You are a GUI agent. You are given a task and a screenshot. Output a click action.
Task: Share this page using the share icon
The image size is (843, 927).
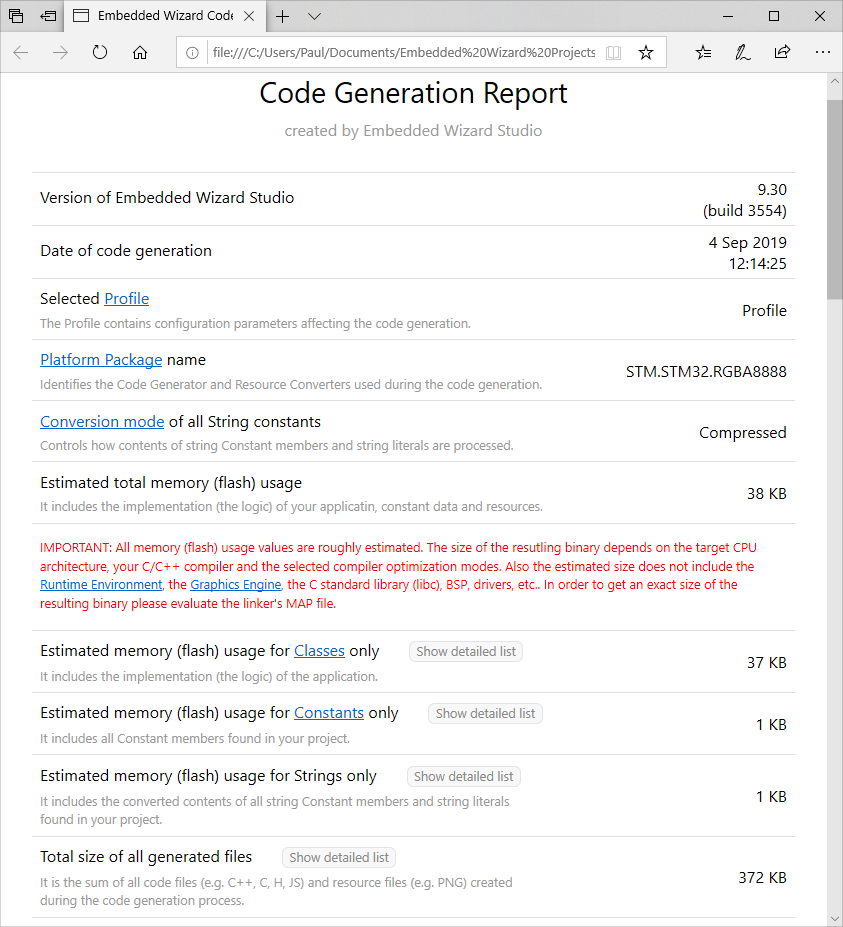pyautogui.click(x=782, y=52)
